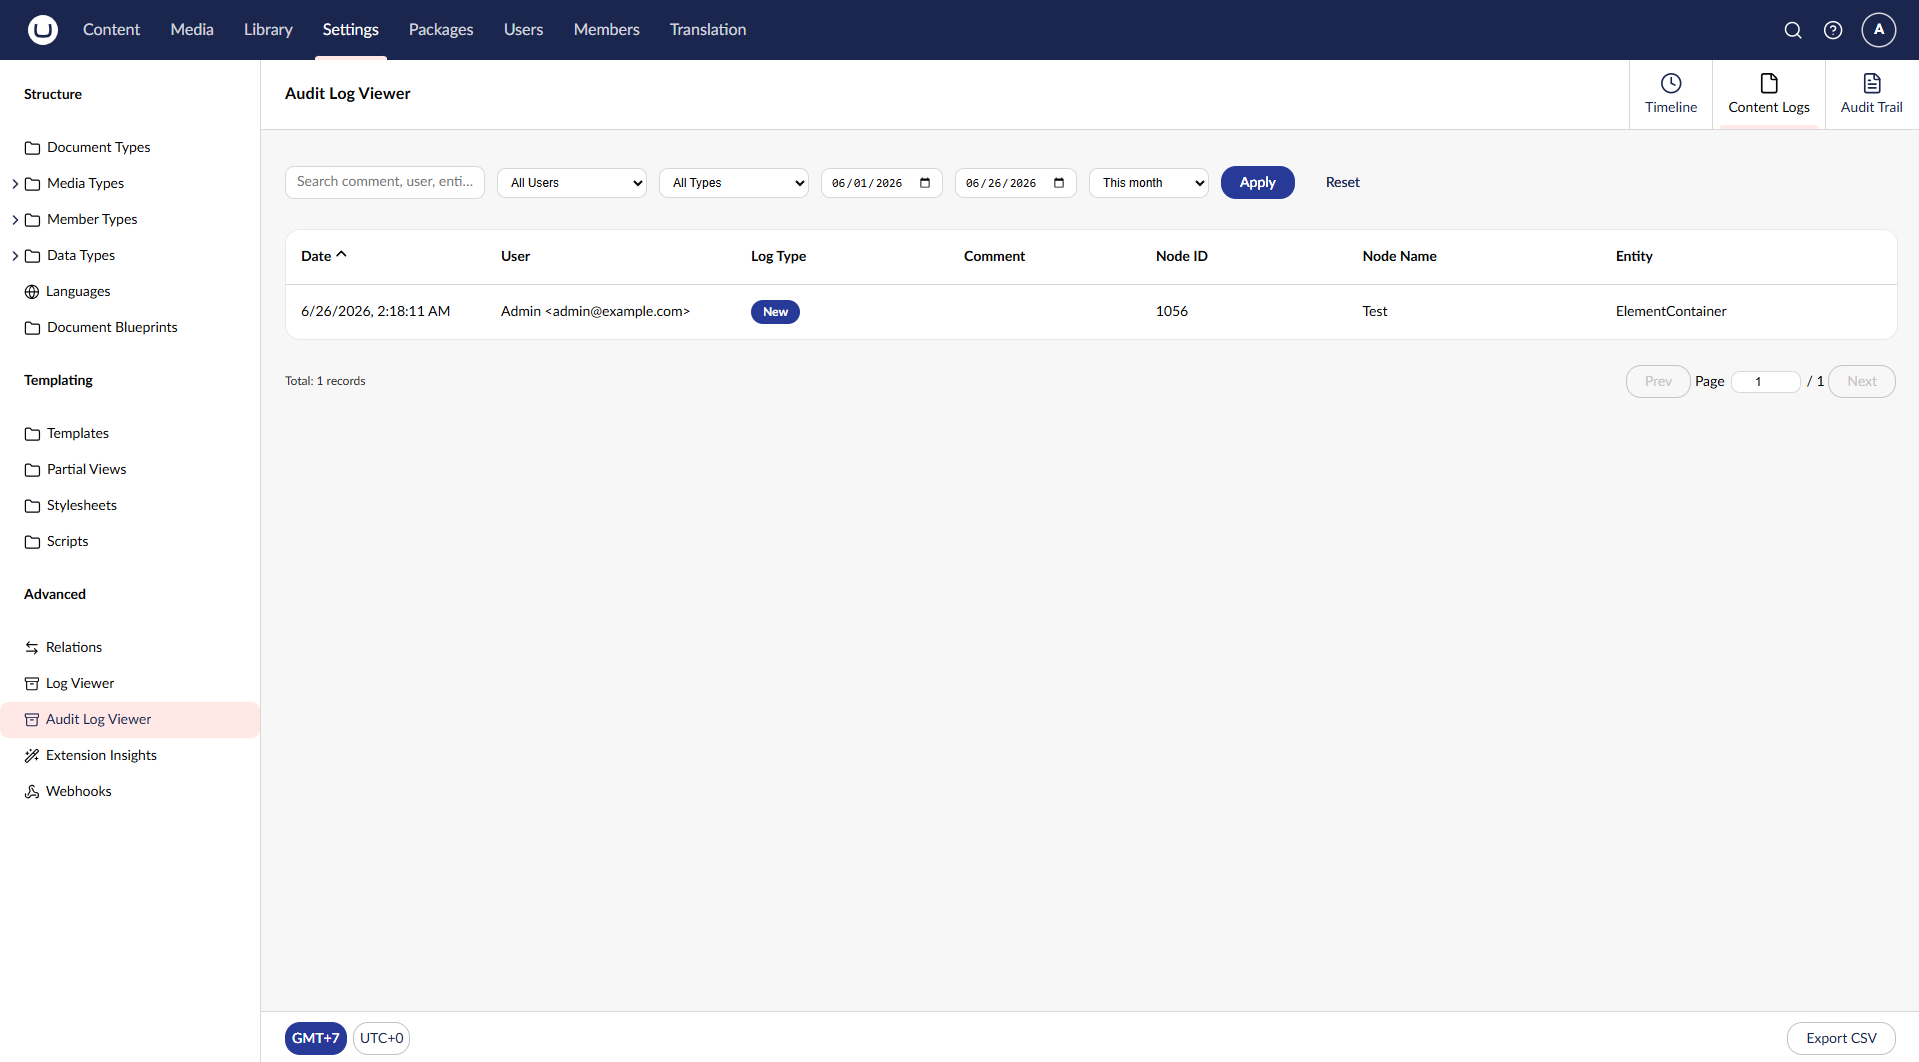Click the Apply button

point(1258,183)
